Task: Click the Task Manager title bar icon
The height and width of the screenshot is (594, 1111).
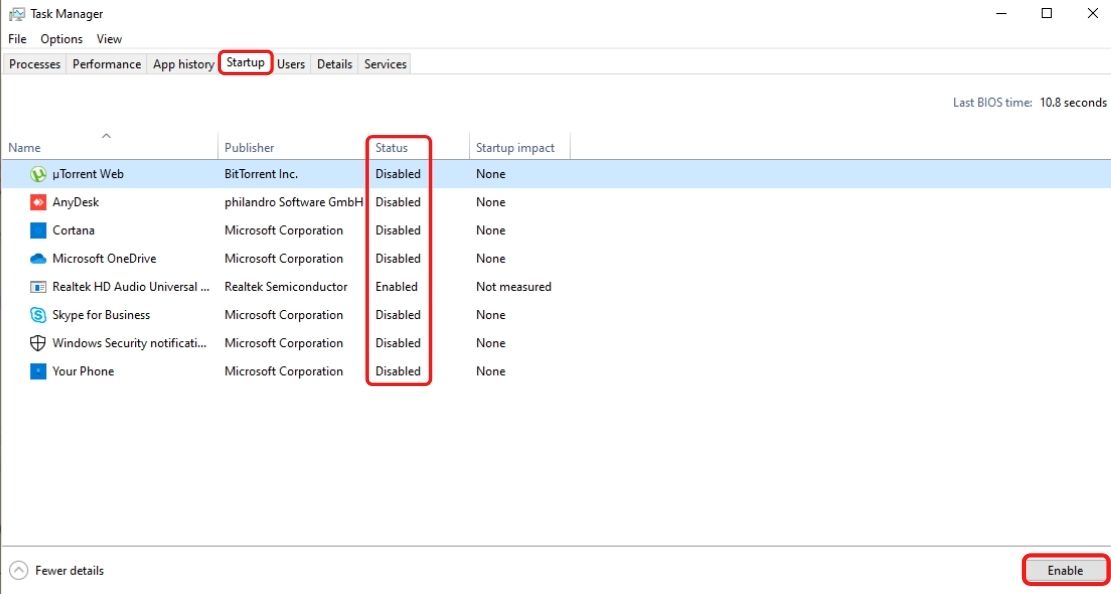Action: point(16,14)
